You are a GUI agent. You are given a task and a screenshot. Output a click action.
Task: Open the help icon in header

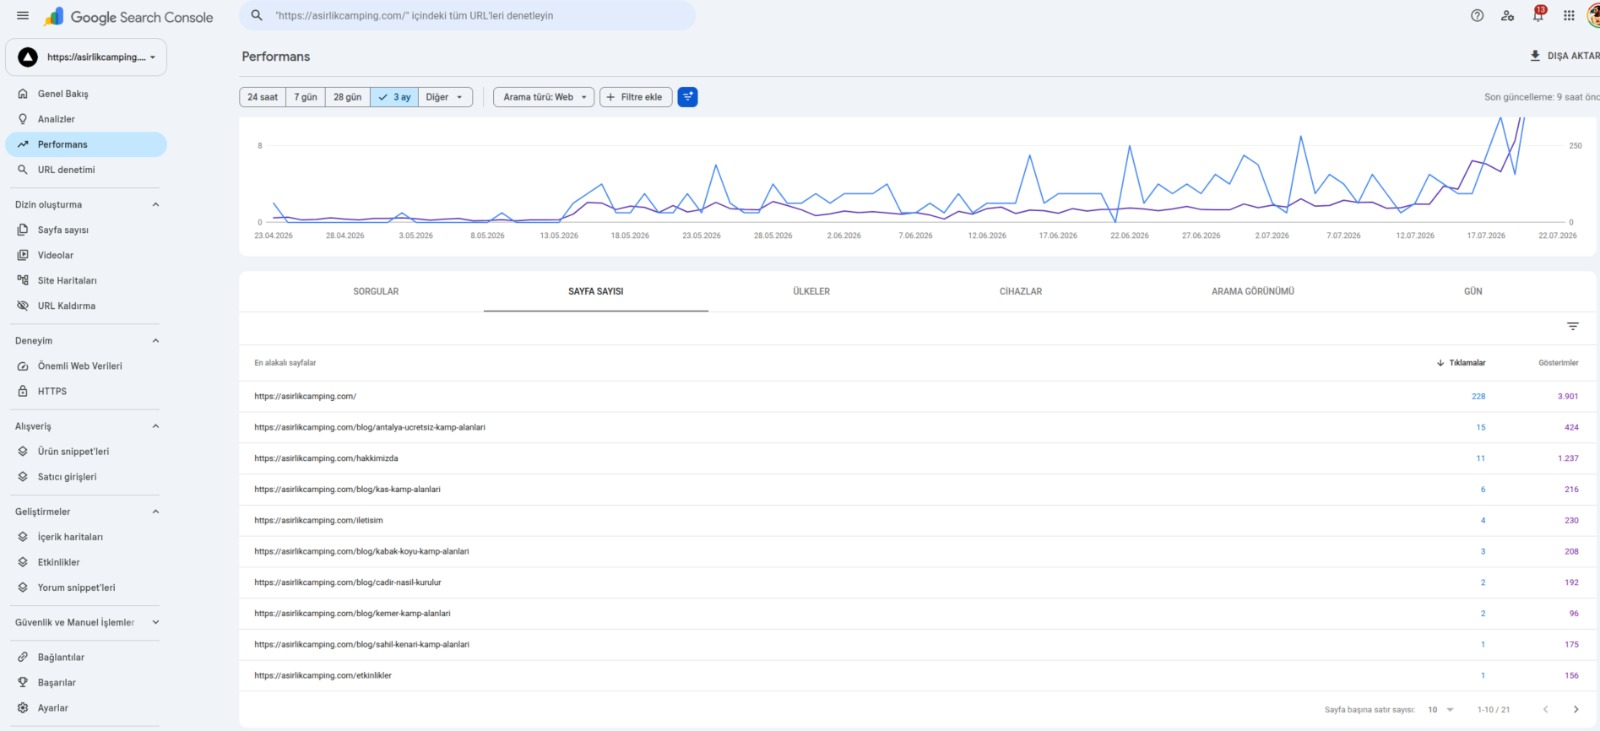(x=1477, y=16)
